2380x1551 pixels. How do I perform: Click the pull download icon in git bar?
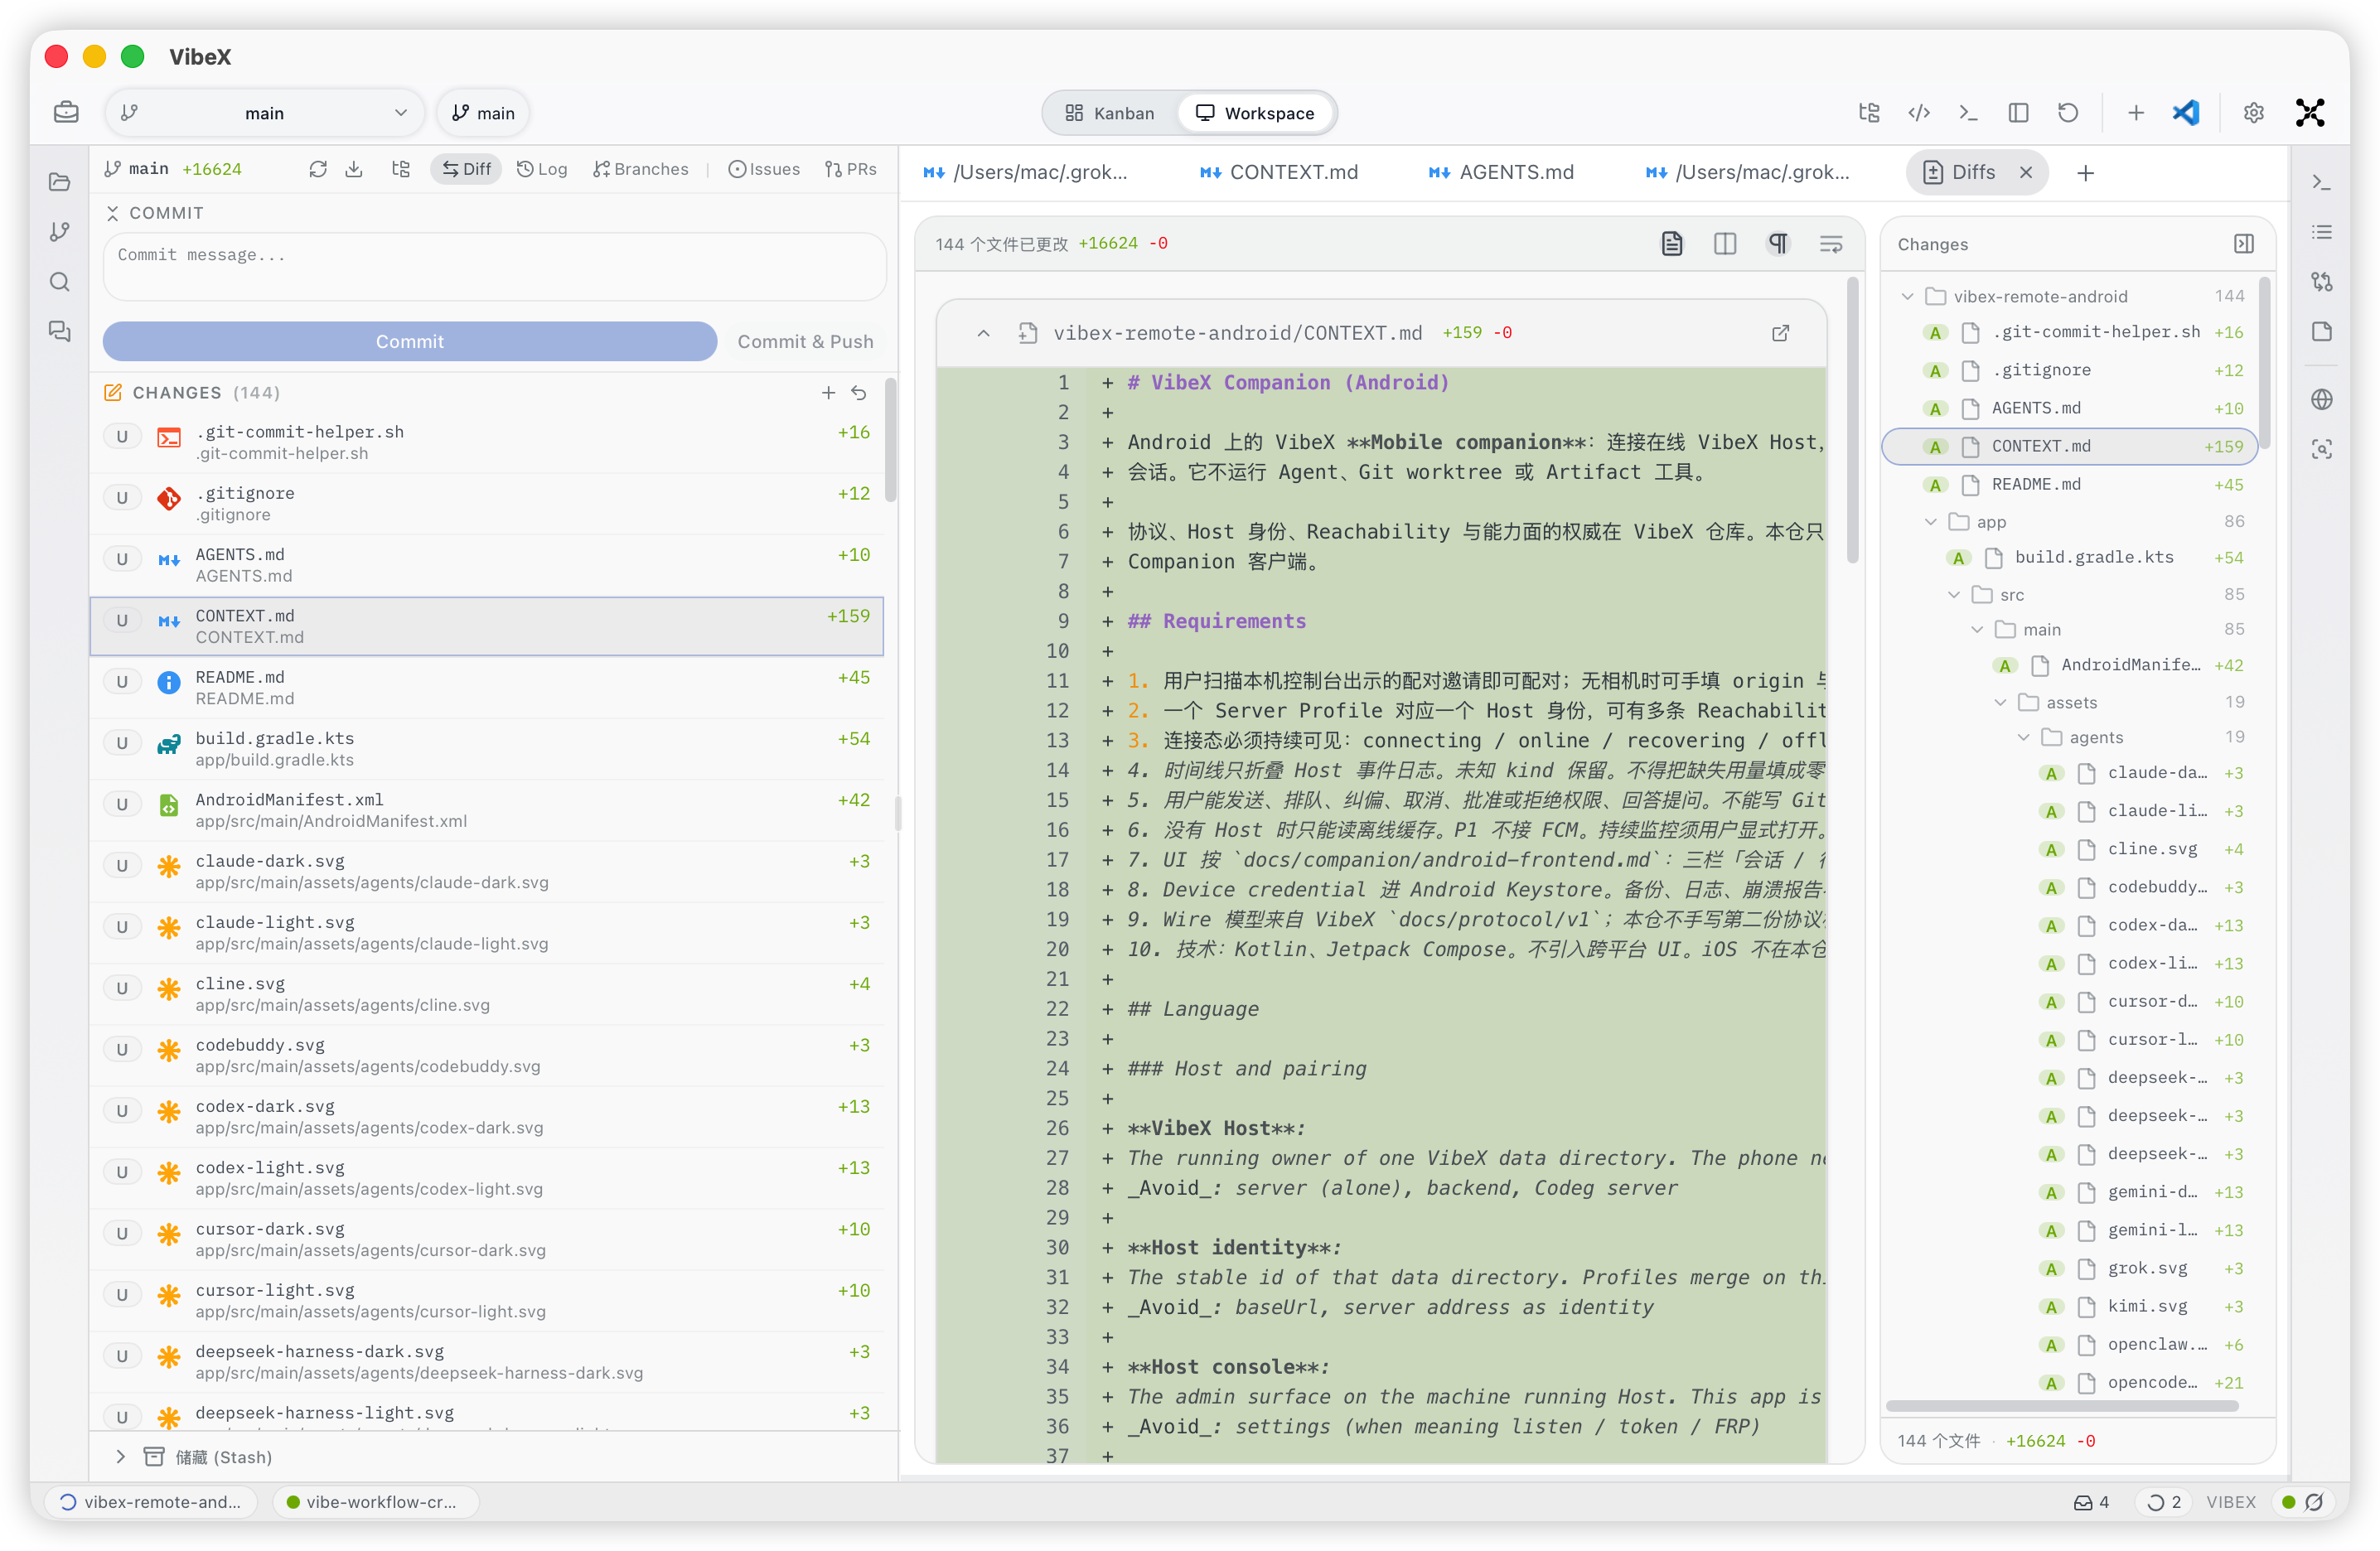coord(354,169)
